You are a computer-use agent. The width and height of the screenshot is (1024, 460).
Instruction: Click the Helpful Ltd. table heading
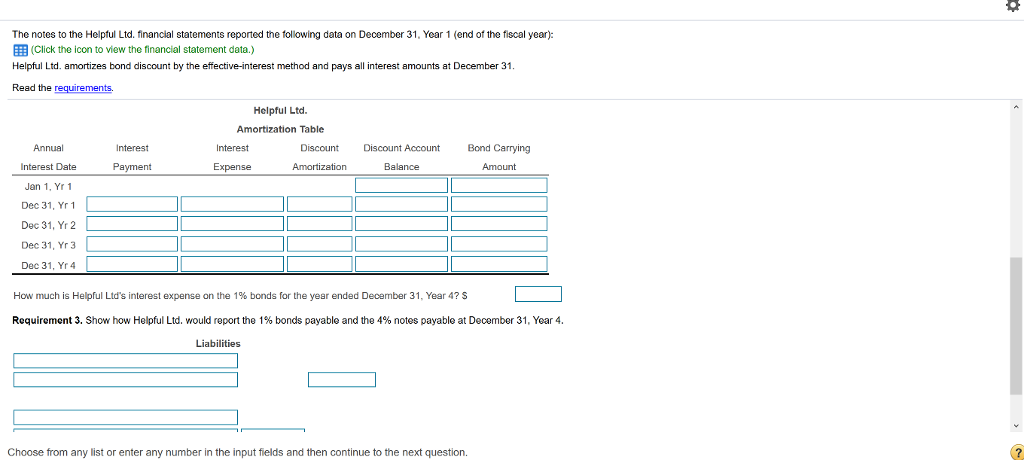point(280,110)
